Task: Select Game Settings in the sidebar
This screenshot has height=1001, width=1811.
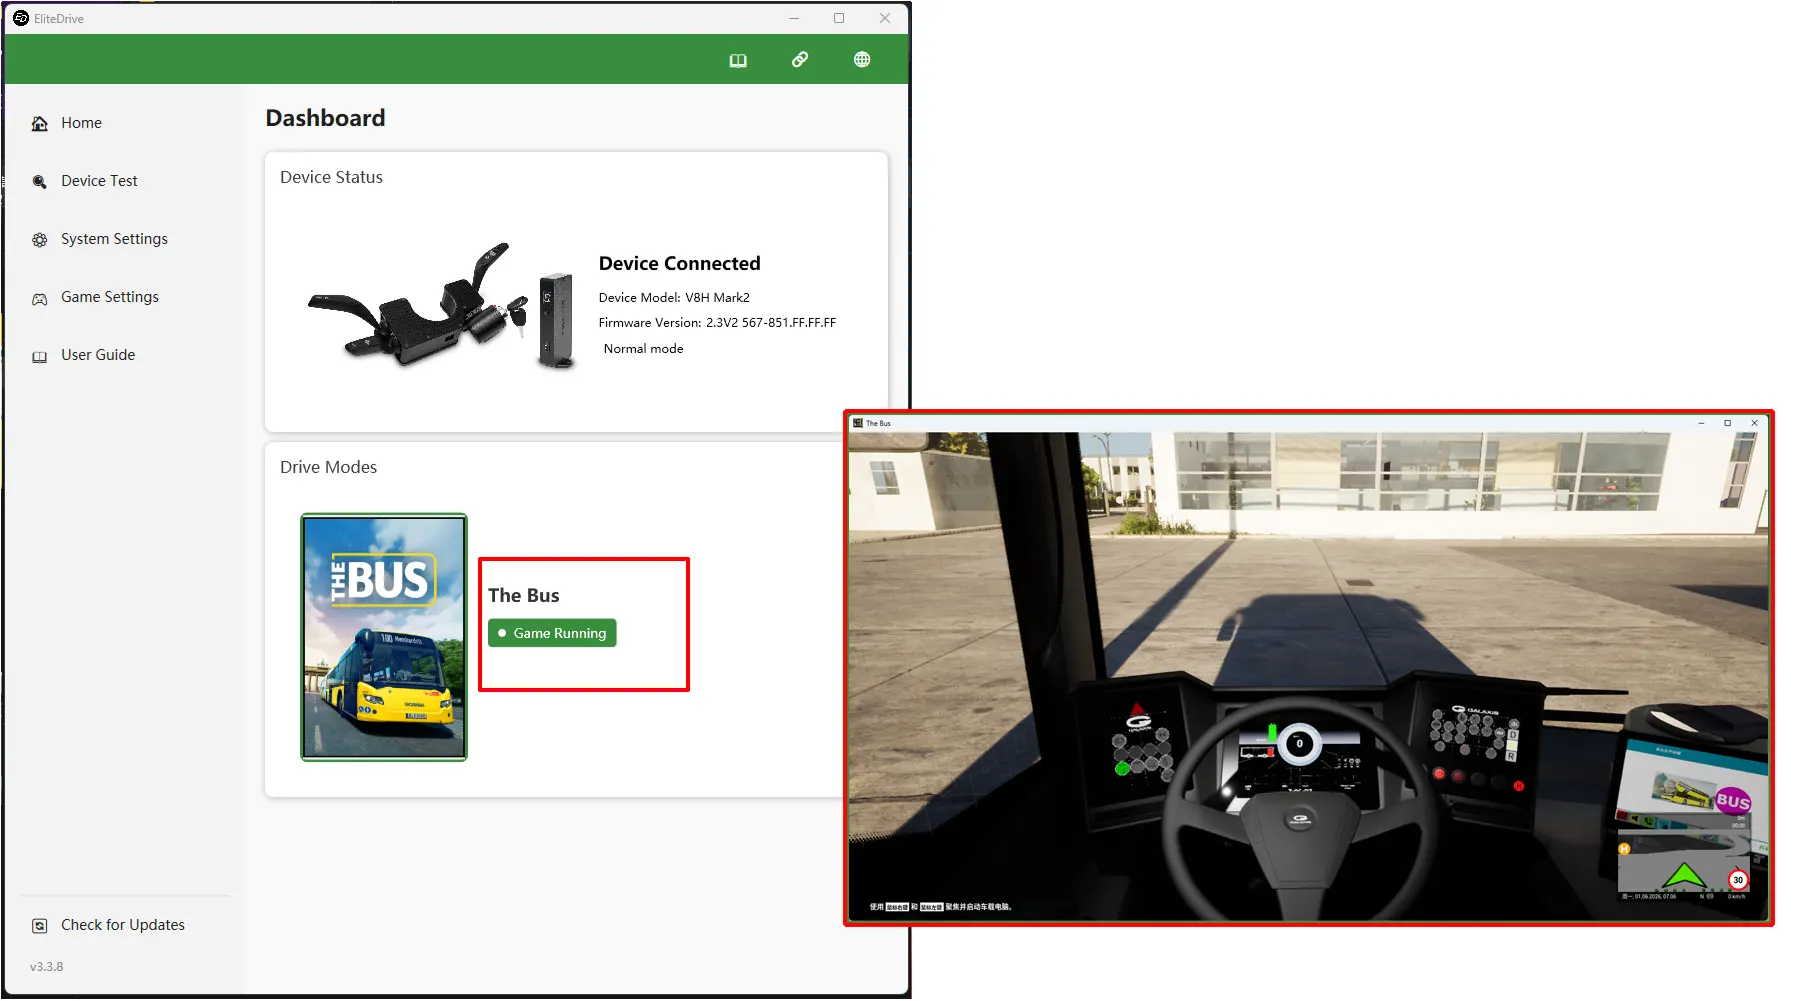Action: pyautogui.click(x=110, y=297)
